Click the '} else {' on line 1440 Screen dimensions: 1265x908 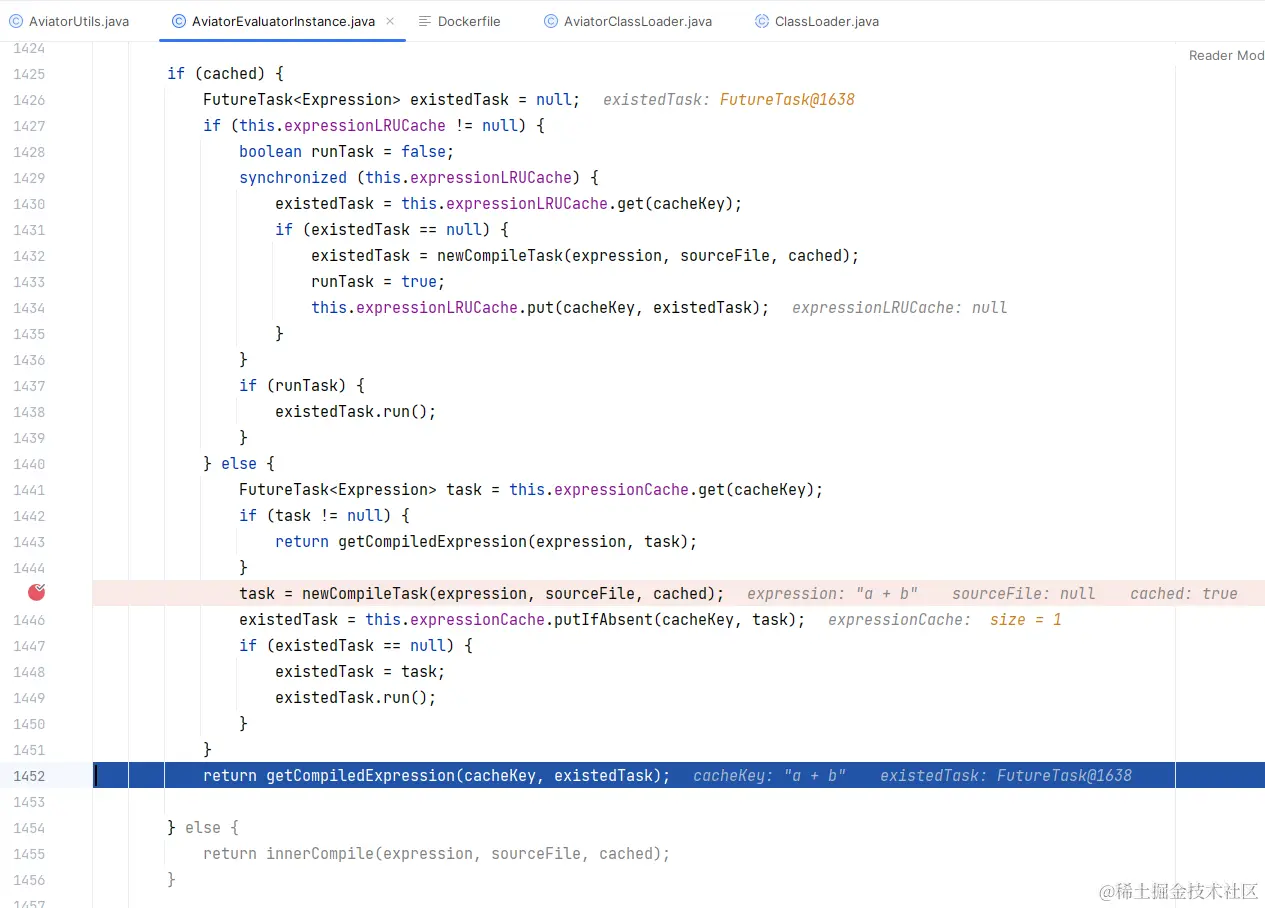tap(238, 464)
